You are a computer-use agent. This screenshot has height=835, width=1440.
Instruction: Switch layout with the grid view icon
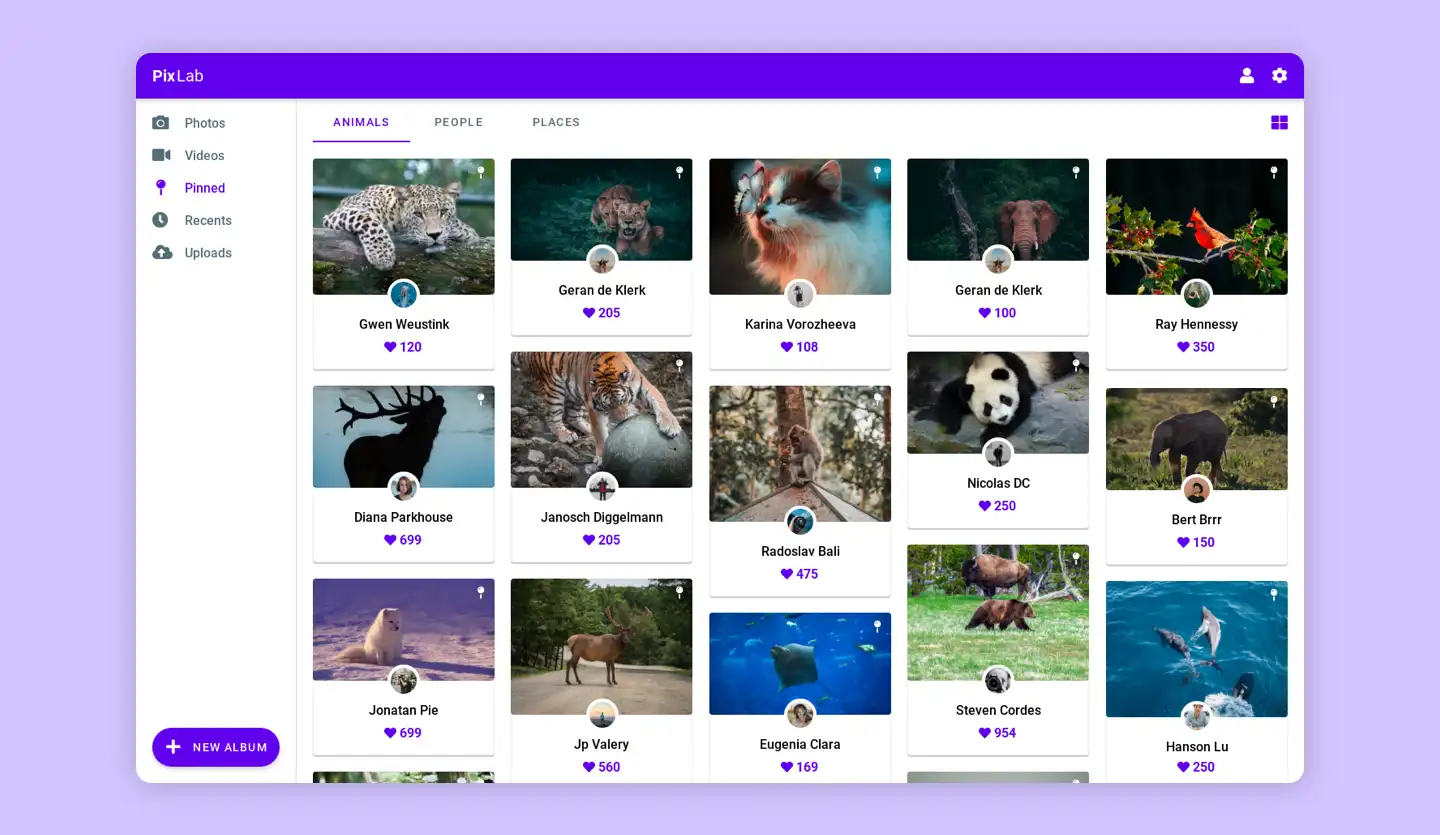[1279, 122]
